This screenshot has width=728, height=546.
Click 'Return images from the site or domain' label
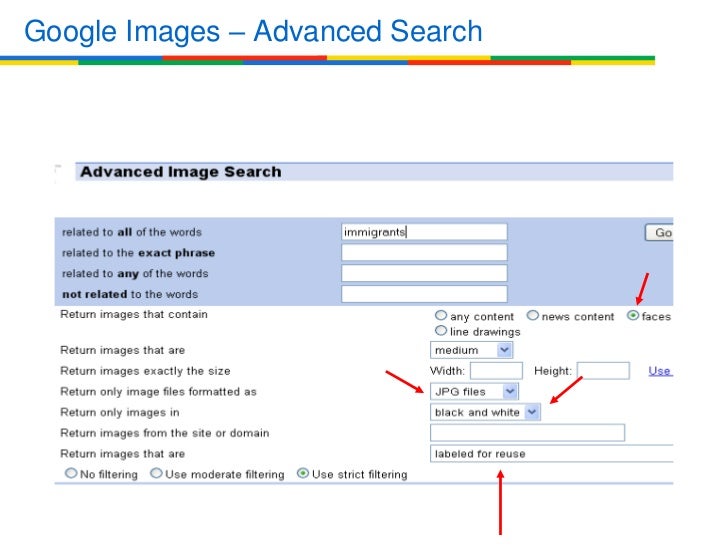165,433
